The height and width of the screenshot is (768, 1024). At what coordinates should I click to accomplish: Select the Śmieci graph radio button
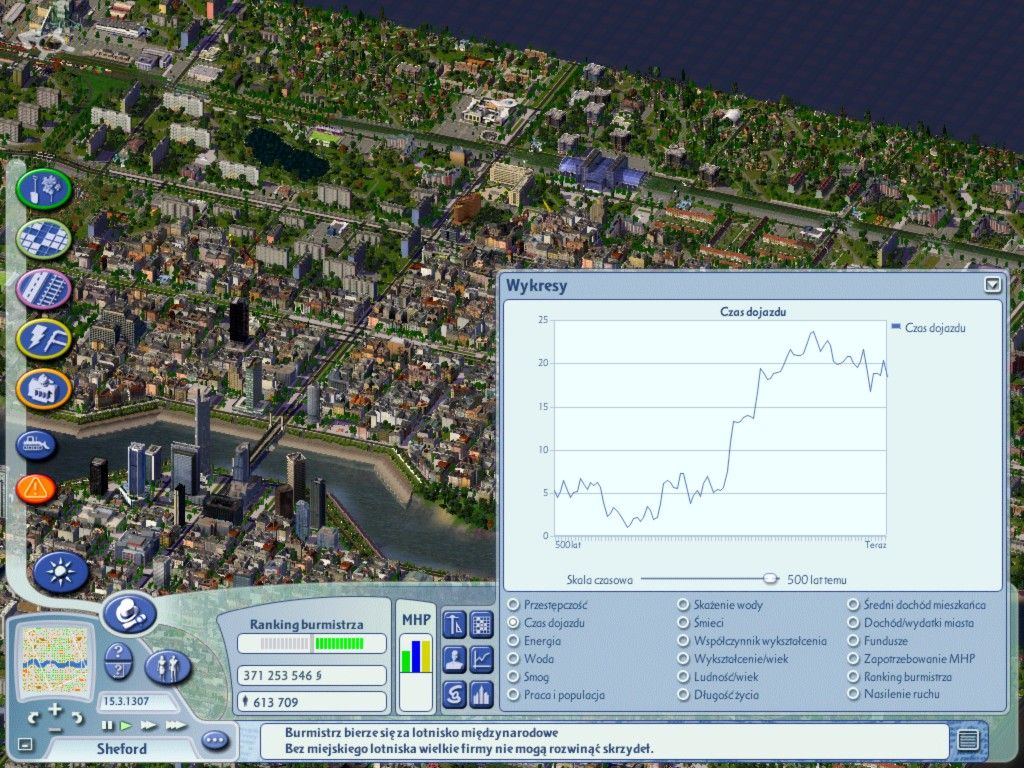click(683, 622)
